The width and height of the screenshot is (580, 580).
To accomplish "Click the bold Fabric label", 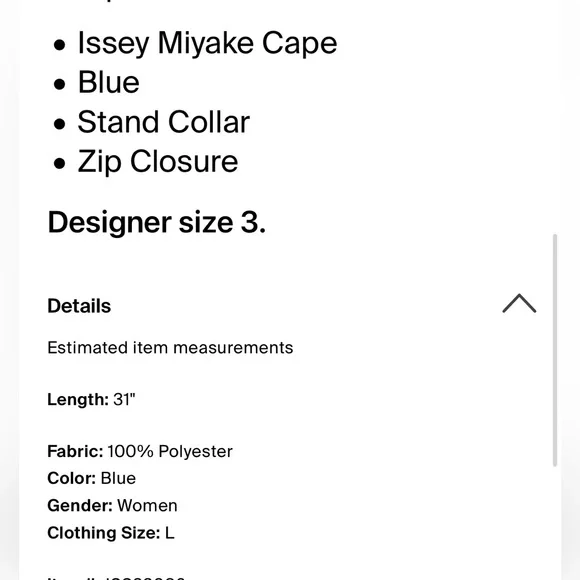I will click(x=75, y=451).
